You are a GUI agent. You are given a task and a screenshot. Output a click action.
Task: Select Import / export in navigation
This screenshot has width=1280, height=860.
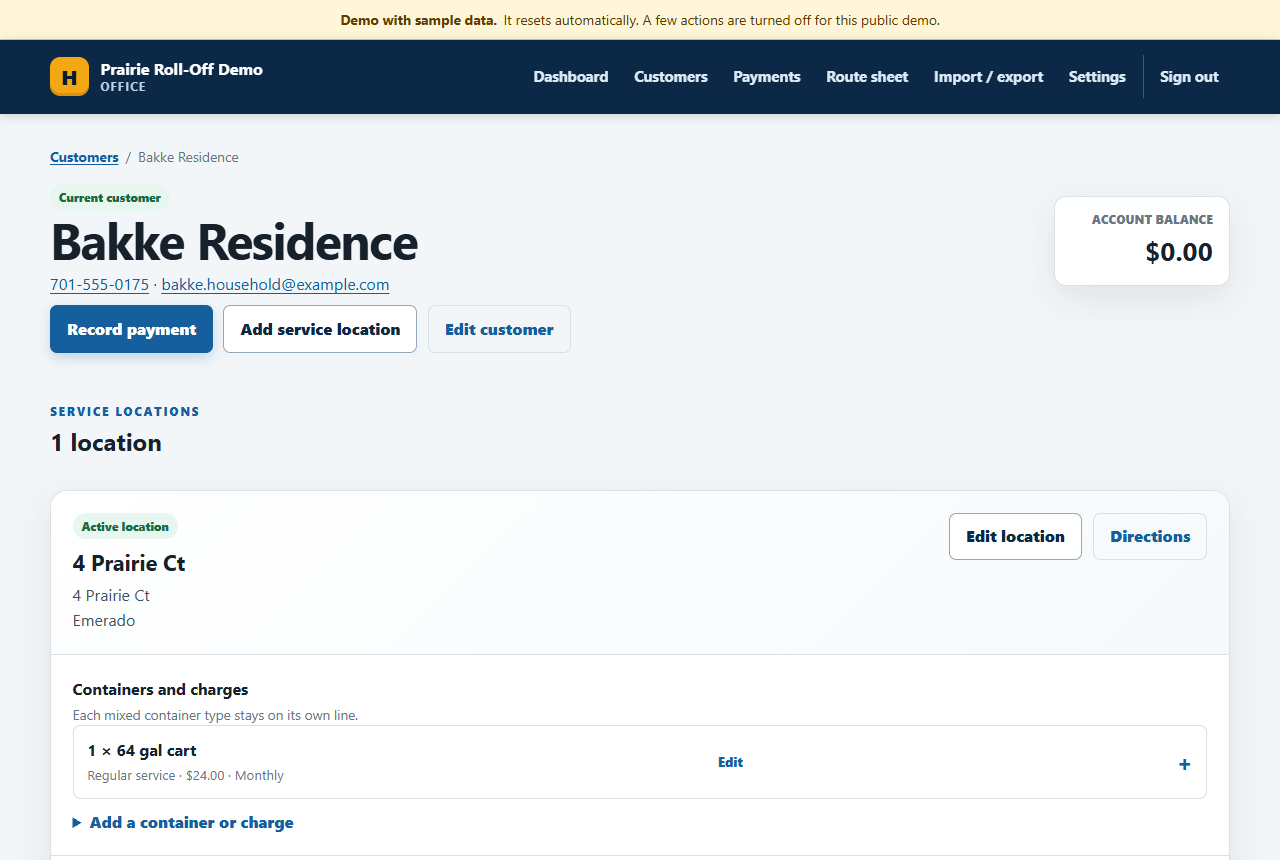point(989,77)
